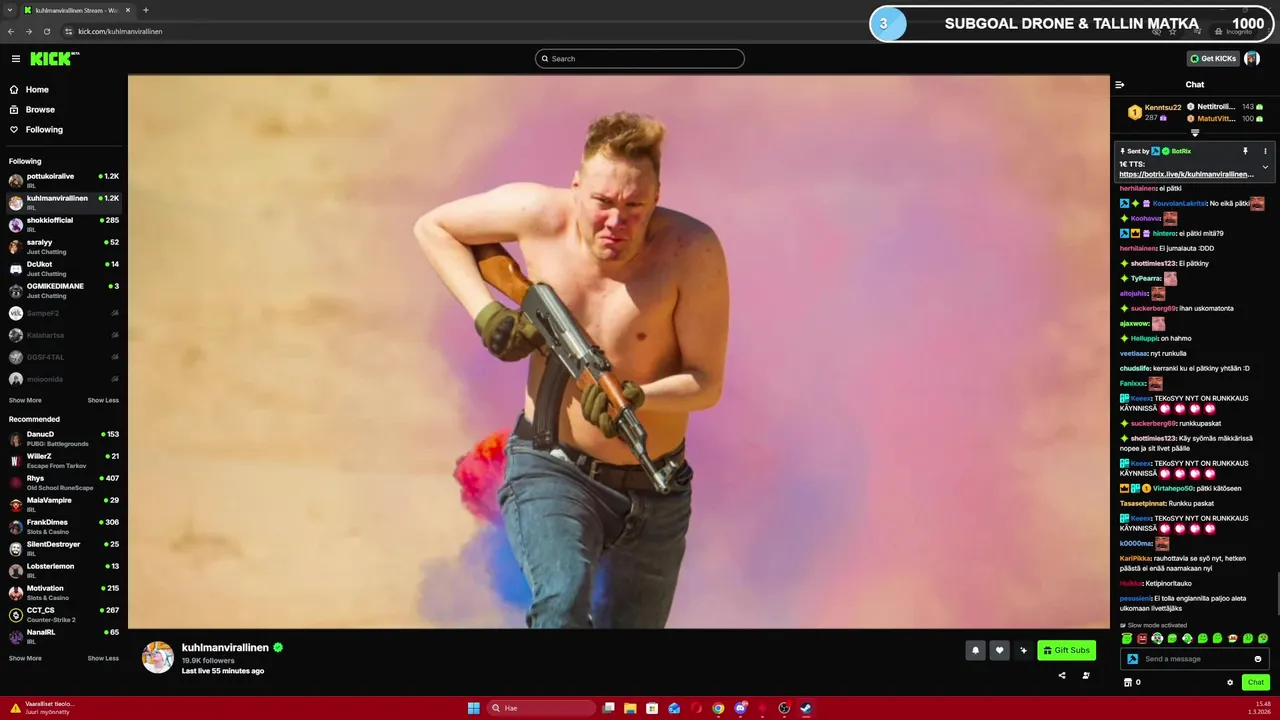Reload the browser page

pos(46,31)
